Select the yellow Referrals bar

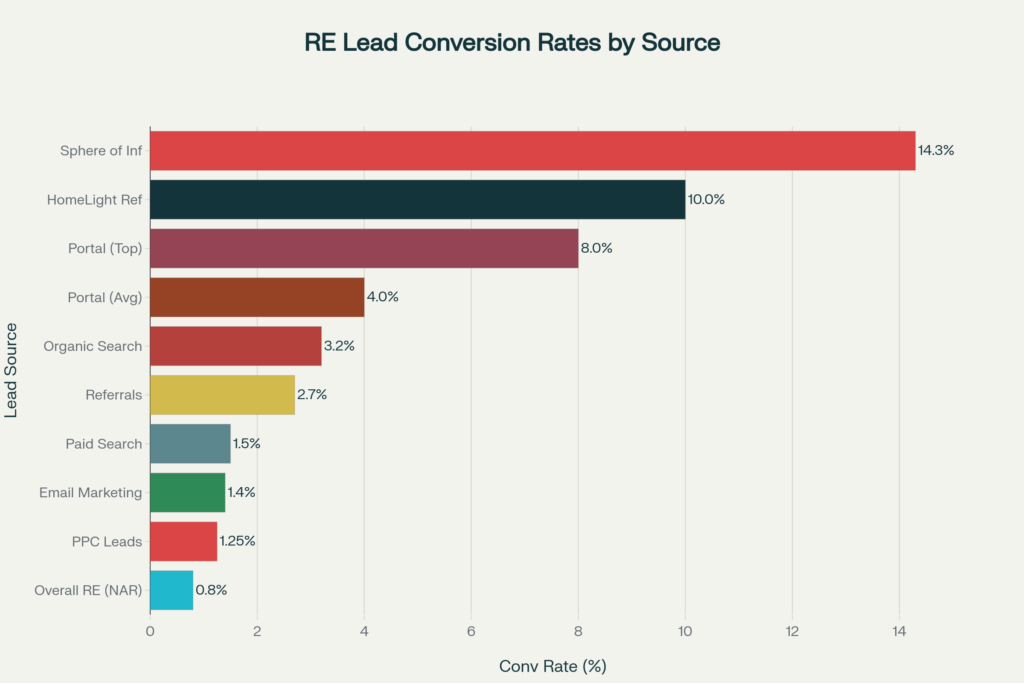click(x=222, y=394)
